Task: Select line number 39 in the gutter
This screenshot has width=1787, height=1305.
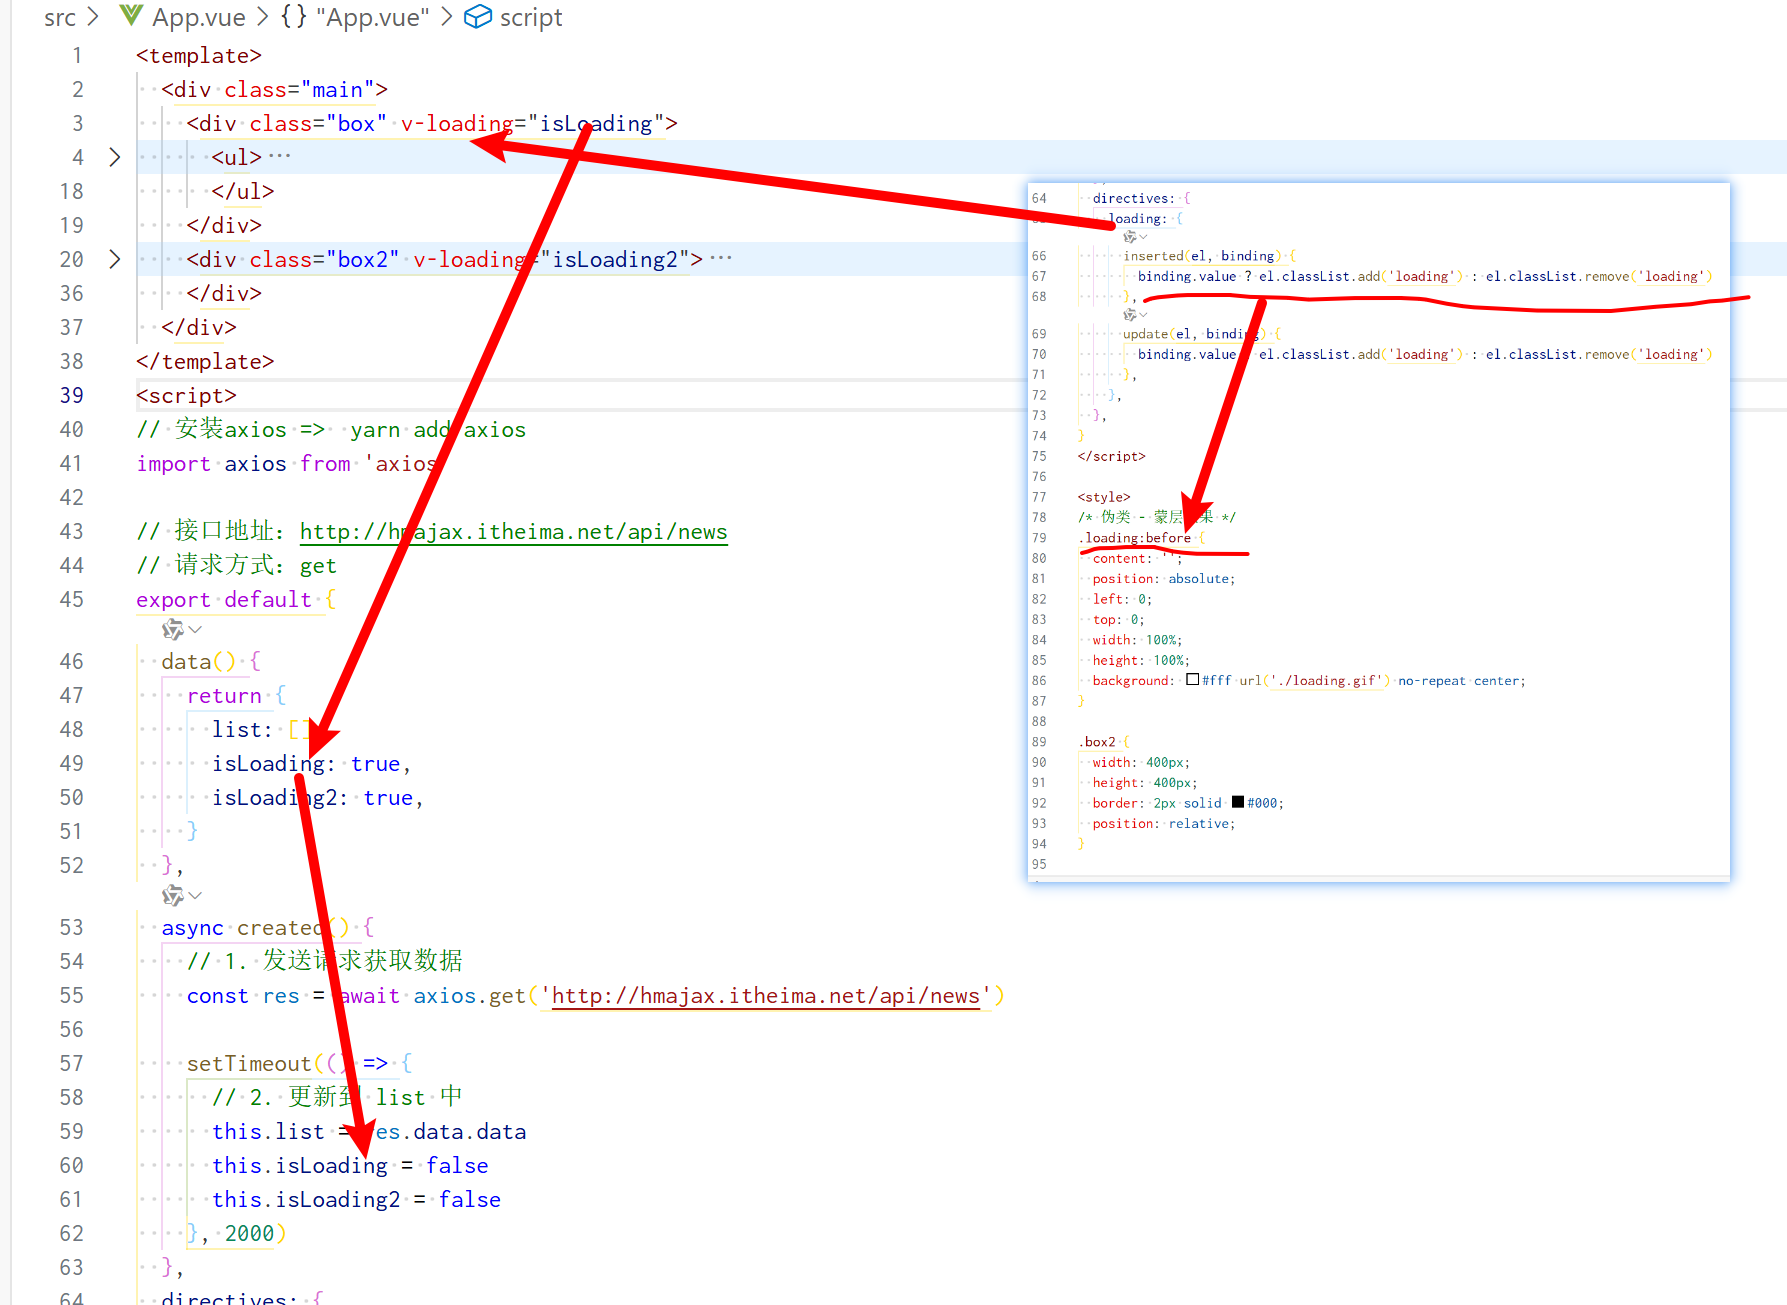Action: click(x=71, y=395)
